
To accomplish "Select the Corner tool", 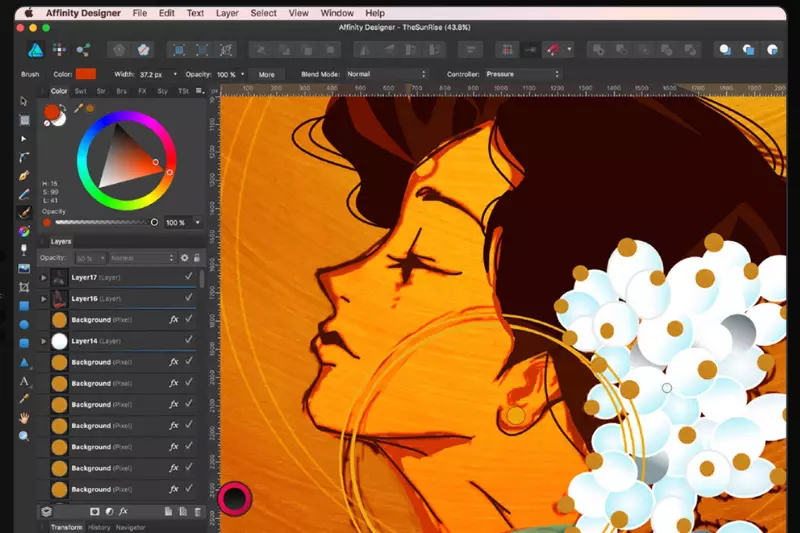I will (24, 157).
